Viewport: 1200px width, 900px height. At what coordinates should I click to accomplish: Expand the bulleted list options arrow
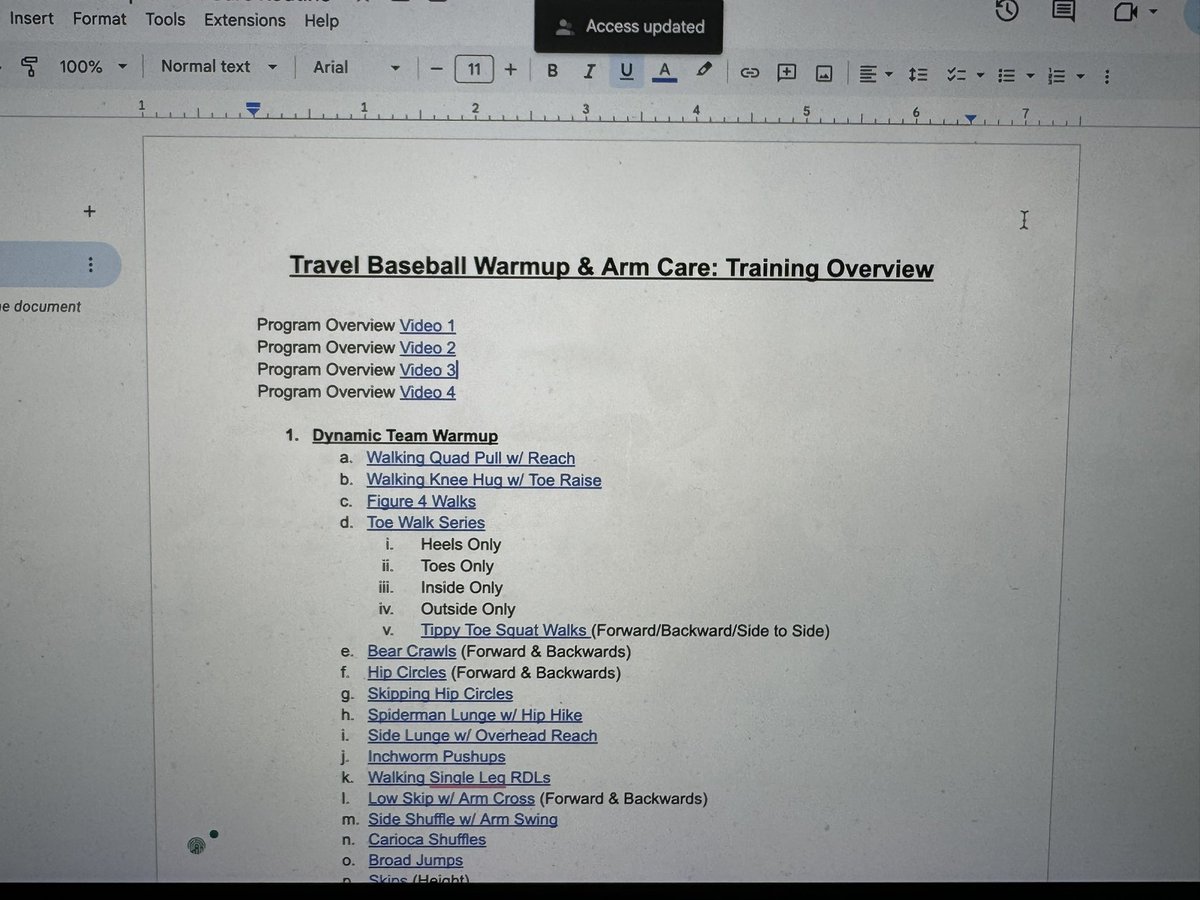coord(1029,76)
